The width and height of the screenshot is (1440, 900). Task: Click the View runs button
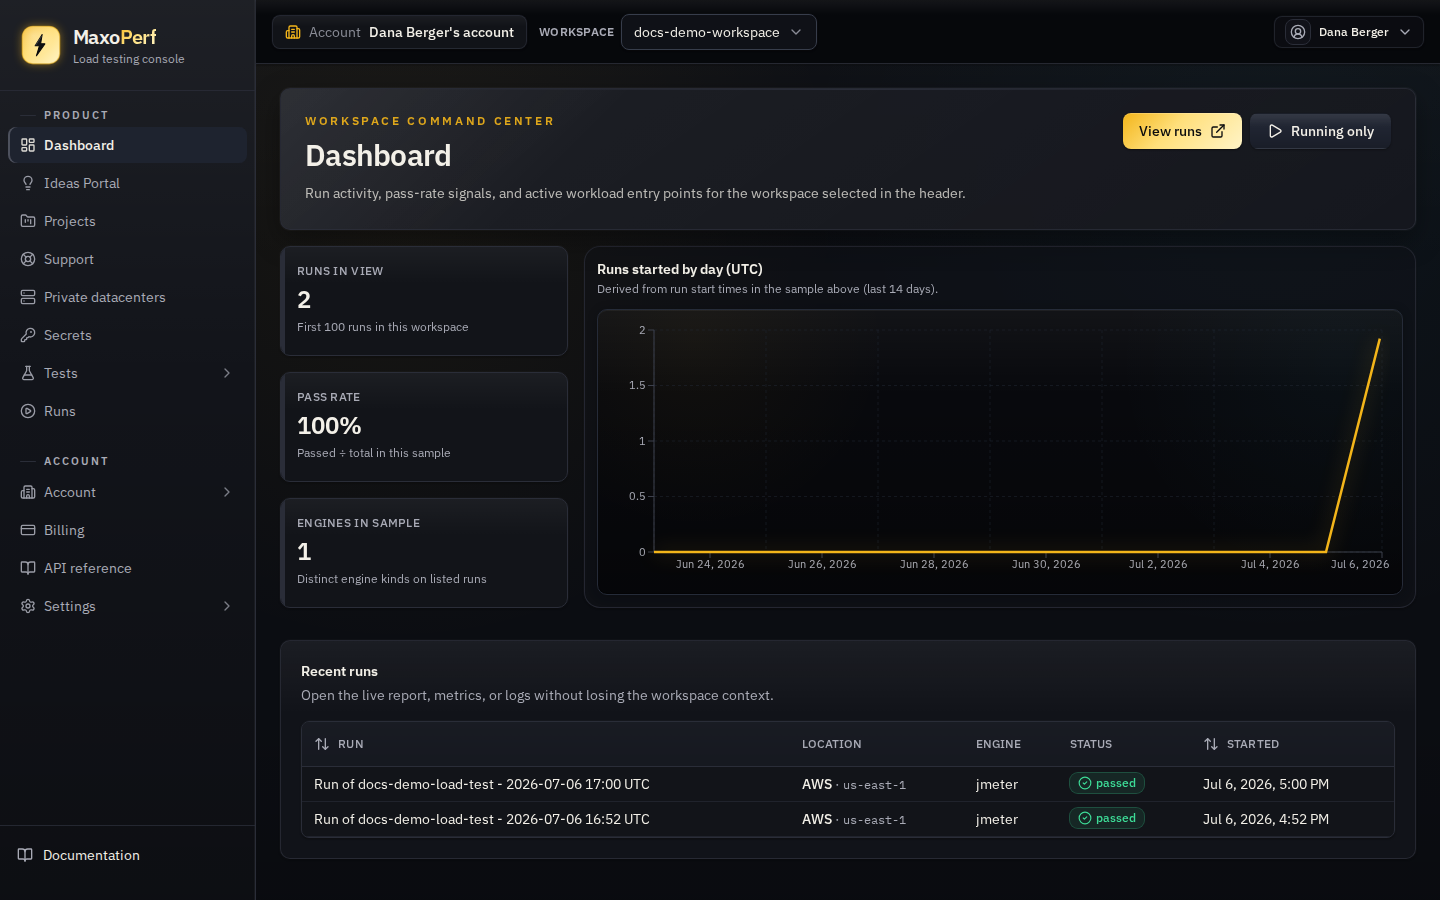click(x=1182, y=131)
